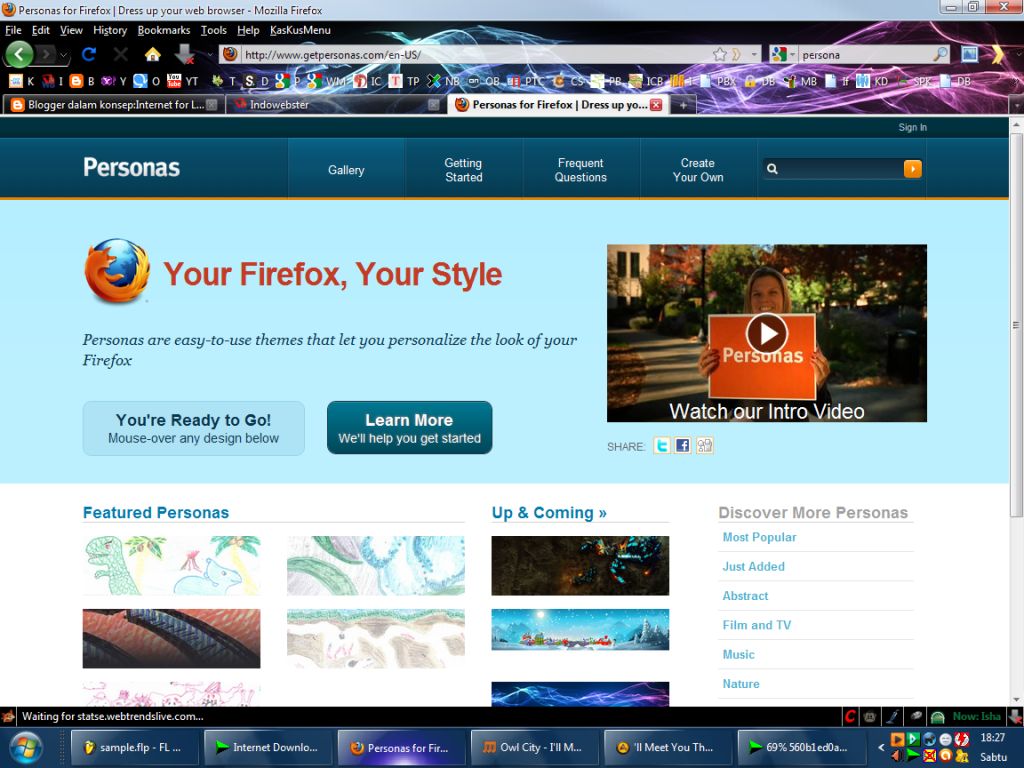Click the picture icon right of search box

pos(970,54)
